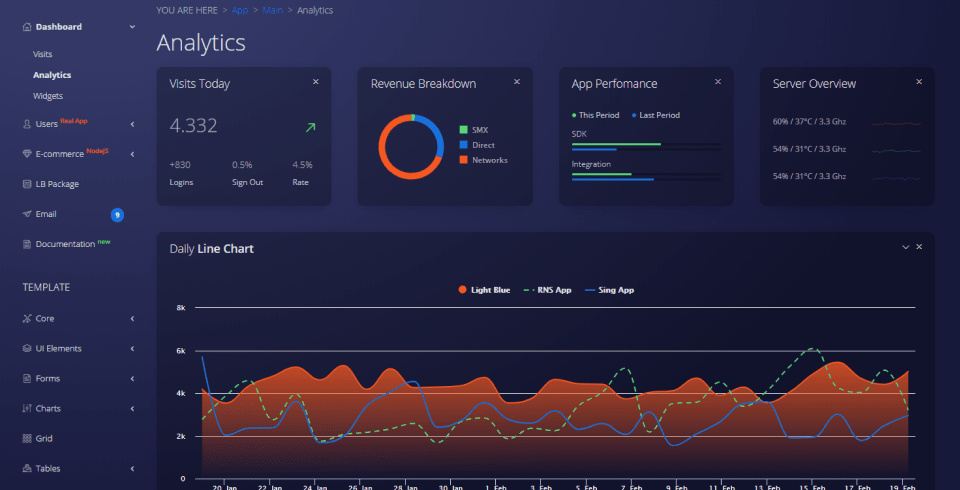The width and height of the screenshot is (960, 490).
Task: Toggle Sing App series in chart legend
Action: pos(608,290)
